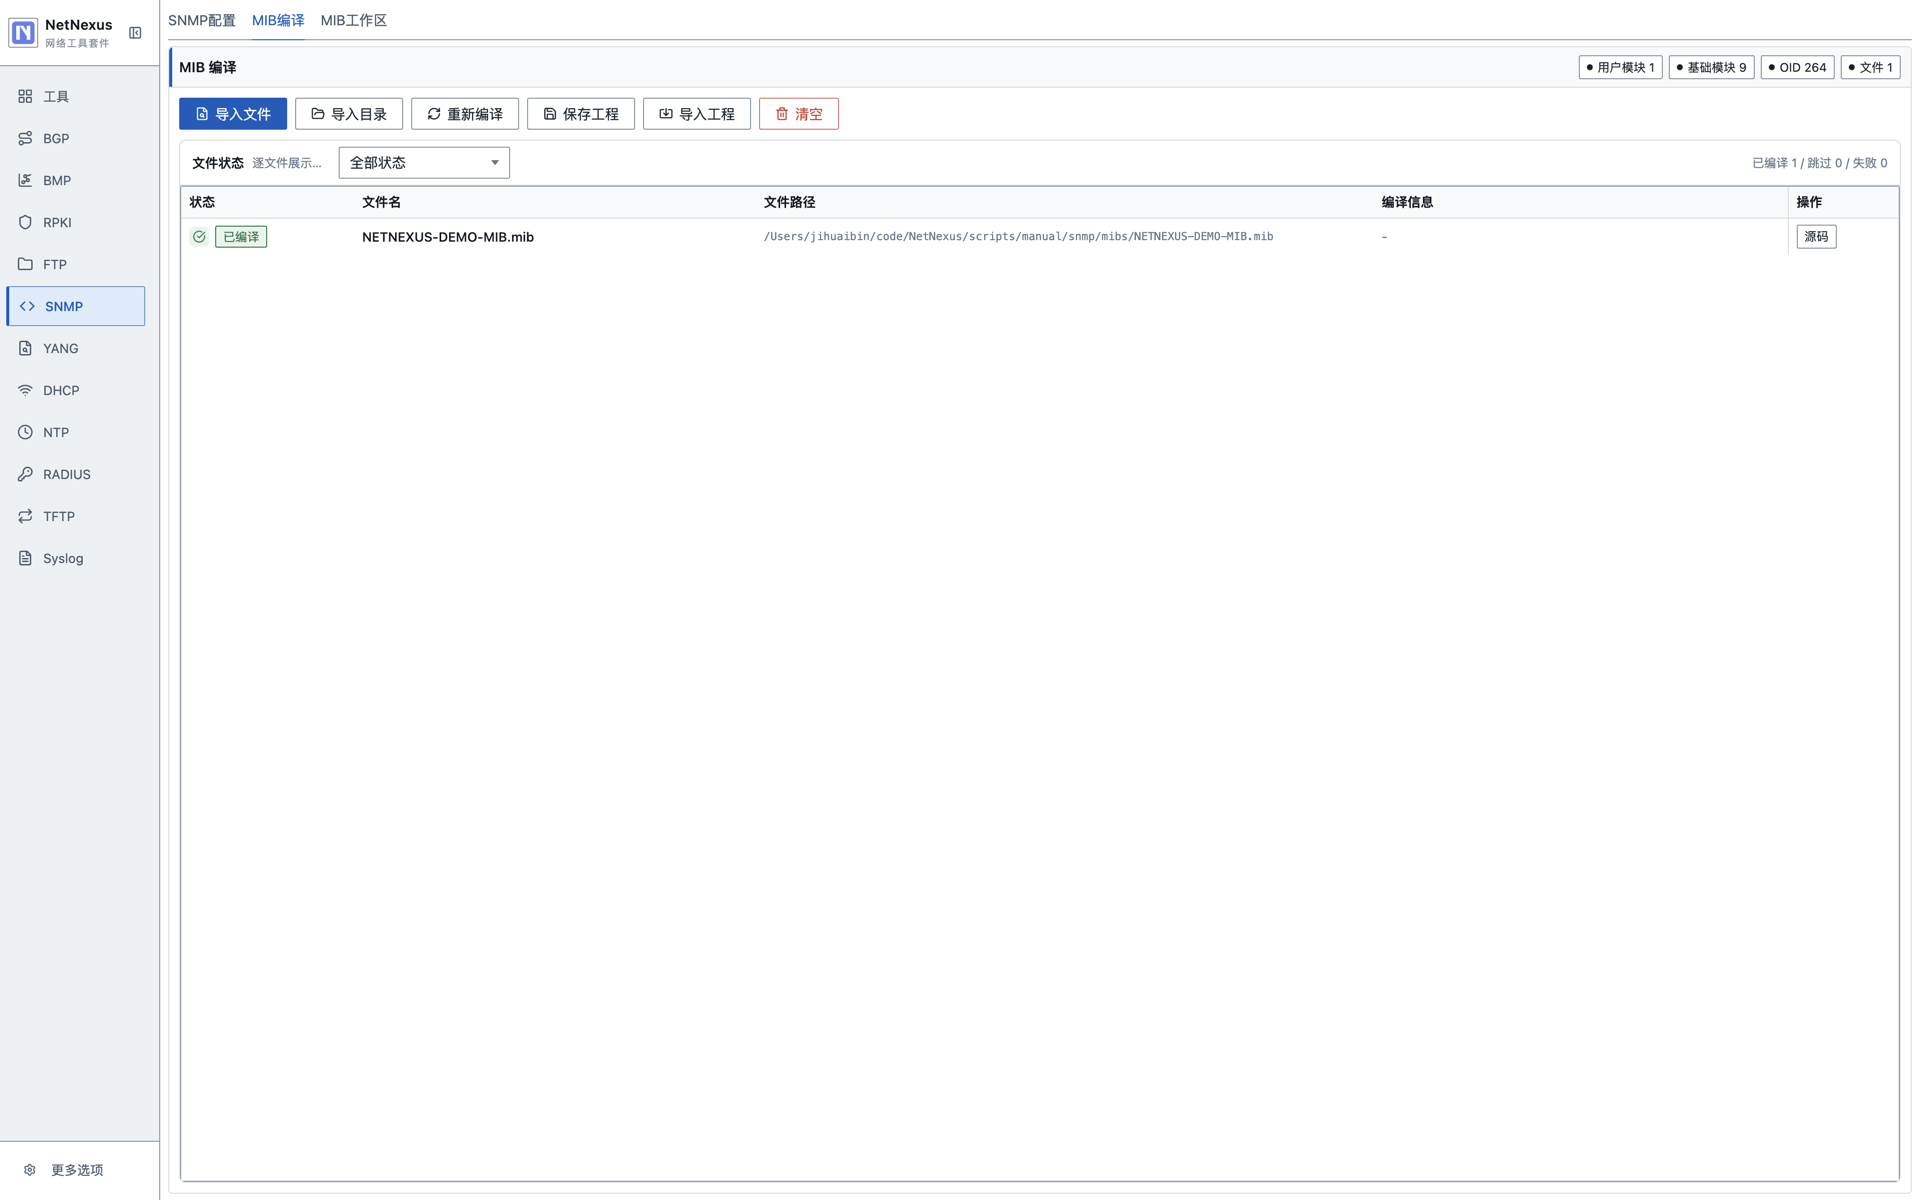Image resolution: width=1920 pixels, height=1200 pixels.
Task: Open DHCP in the sidebar
Action: 76,390
